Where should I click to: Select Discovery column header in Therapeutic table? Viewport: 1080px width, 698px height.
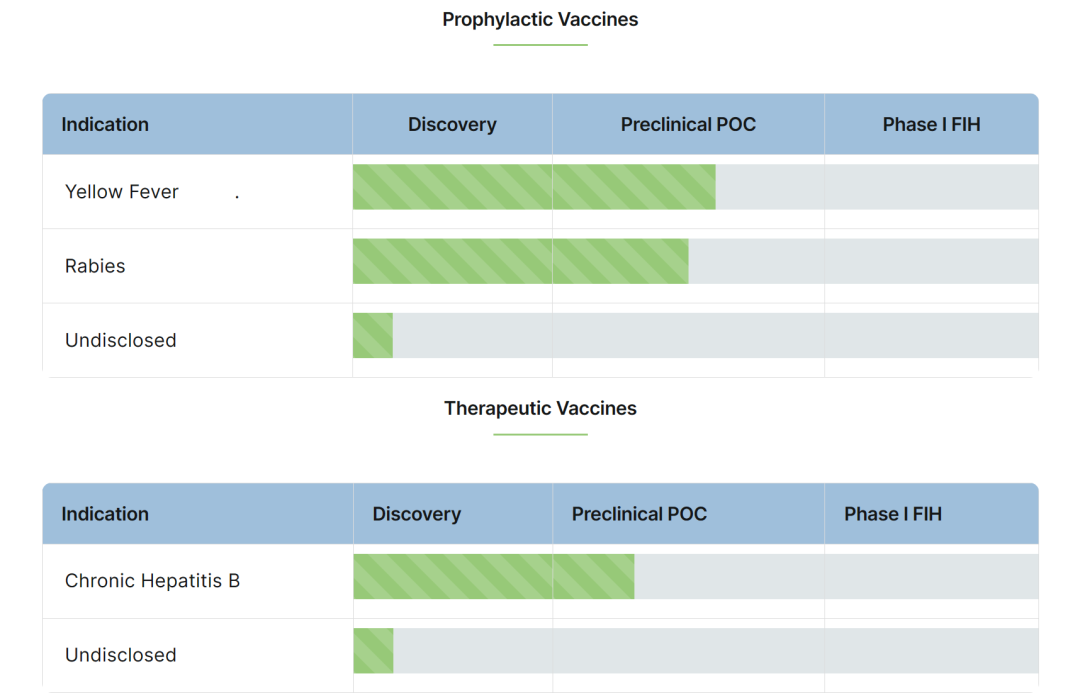tap(416, 514)
